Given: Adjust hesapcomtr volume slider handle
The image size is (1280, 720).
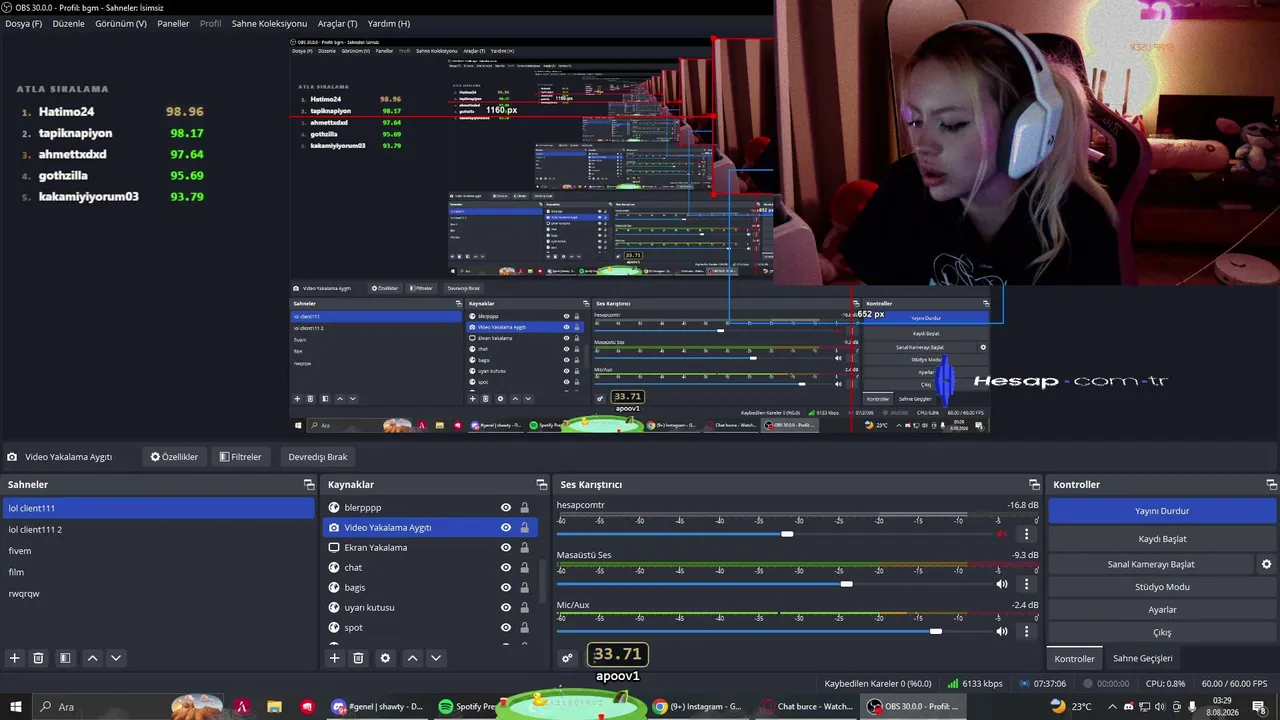Looking at the screenshot, I should pyautogui.click(x=787, y=534).
